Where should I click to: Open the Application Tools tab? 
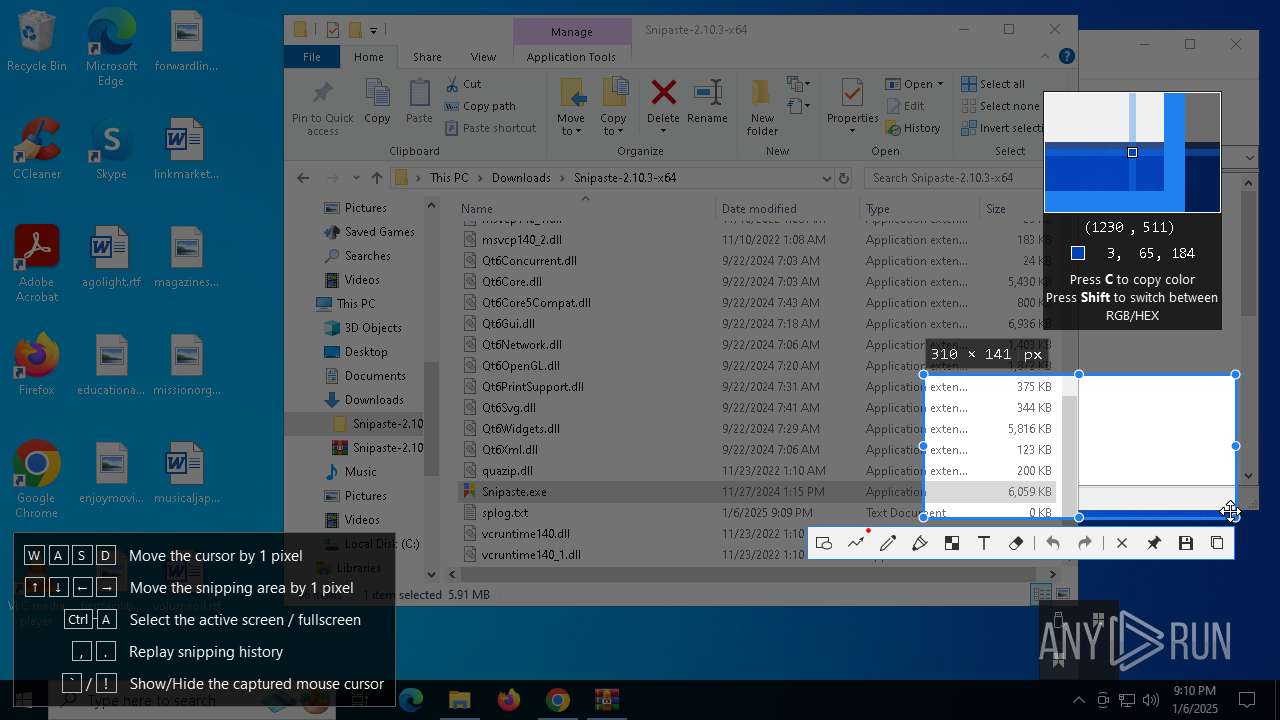tap(571, 57)
